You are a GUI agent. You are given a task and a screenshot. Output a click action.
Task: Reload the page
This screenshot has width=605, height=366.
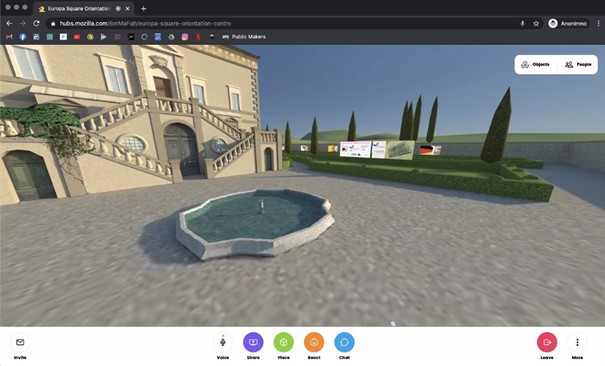pos(36,24)
